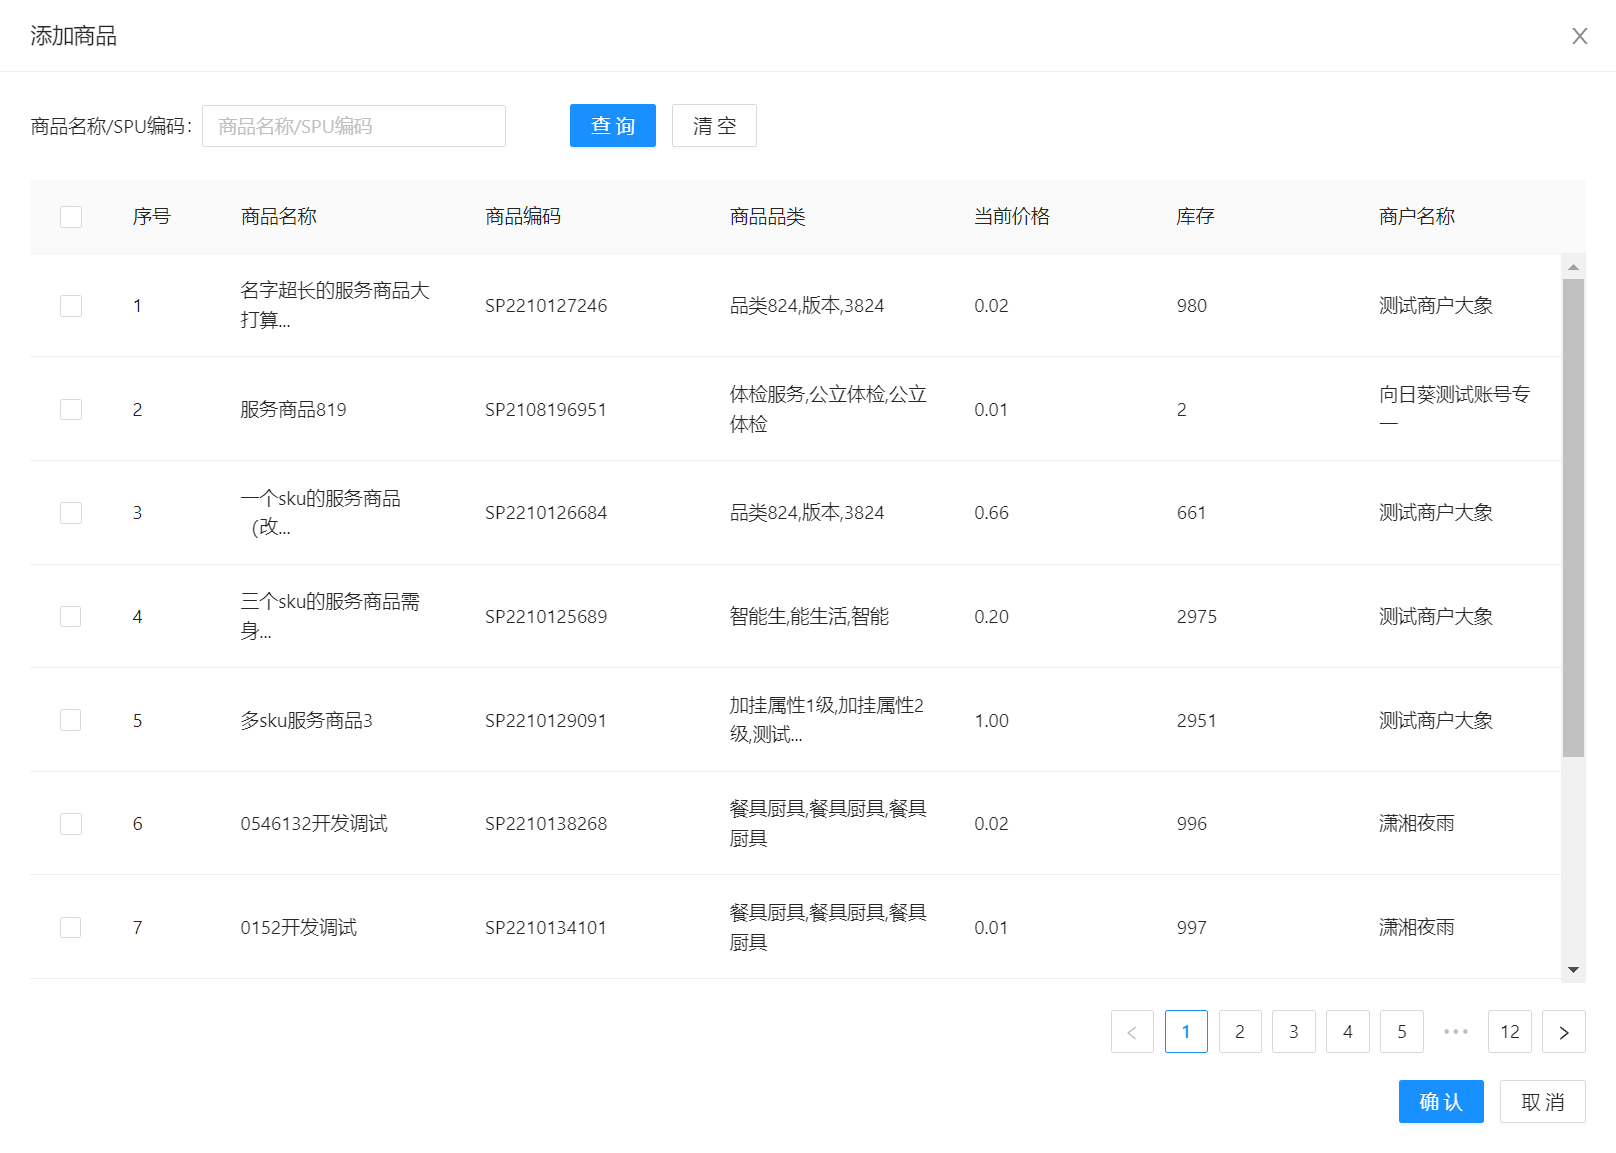Check the 多sku服务商品3 row
The image size is (1616, 1153).
click(71, 720)
